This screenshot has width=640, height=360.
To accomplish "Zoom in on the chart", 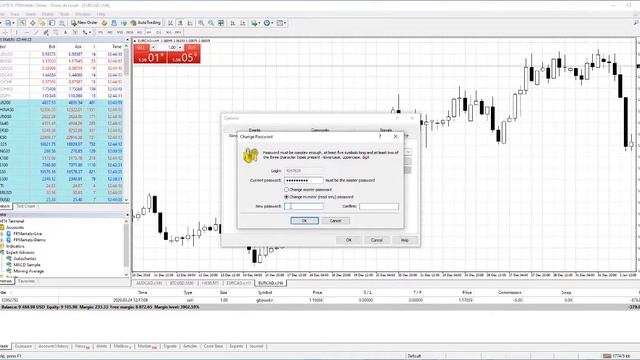I will pos(201,23).
